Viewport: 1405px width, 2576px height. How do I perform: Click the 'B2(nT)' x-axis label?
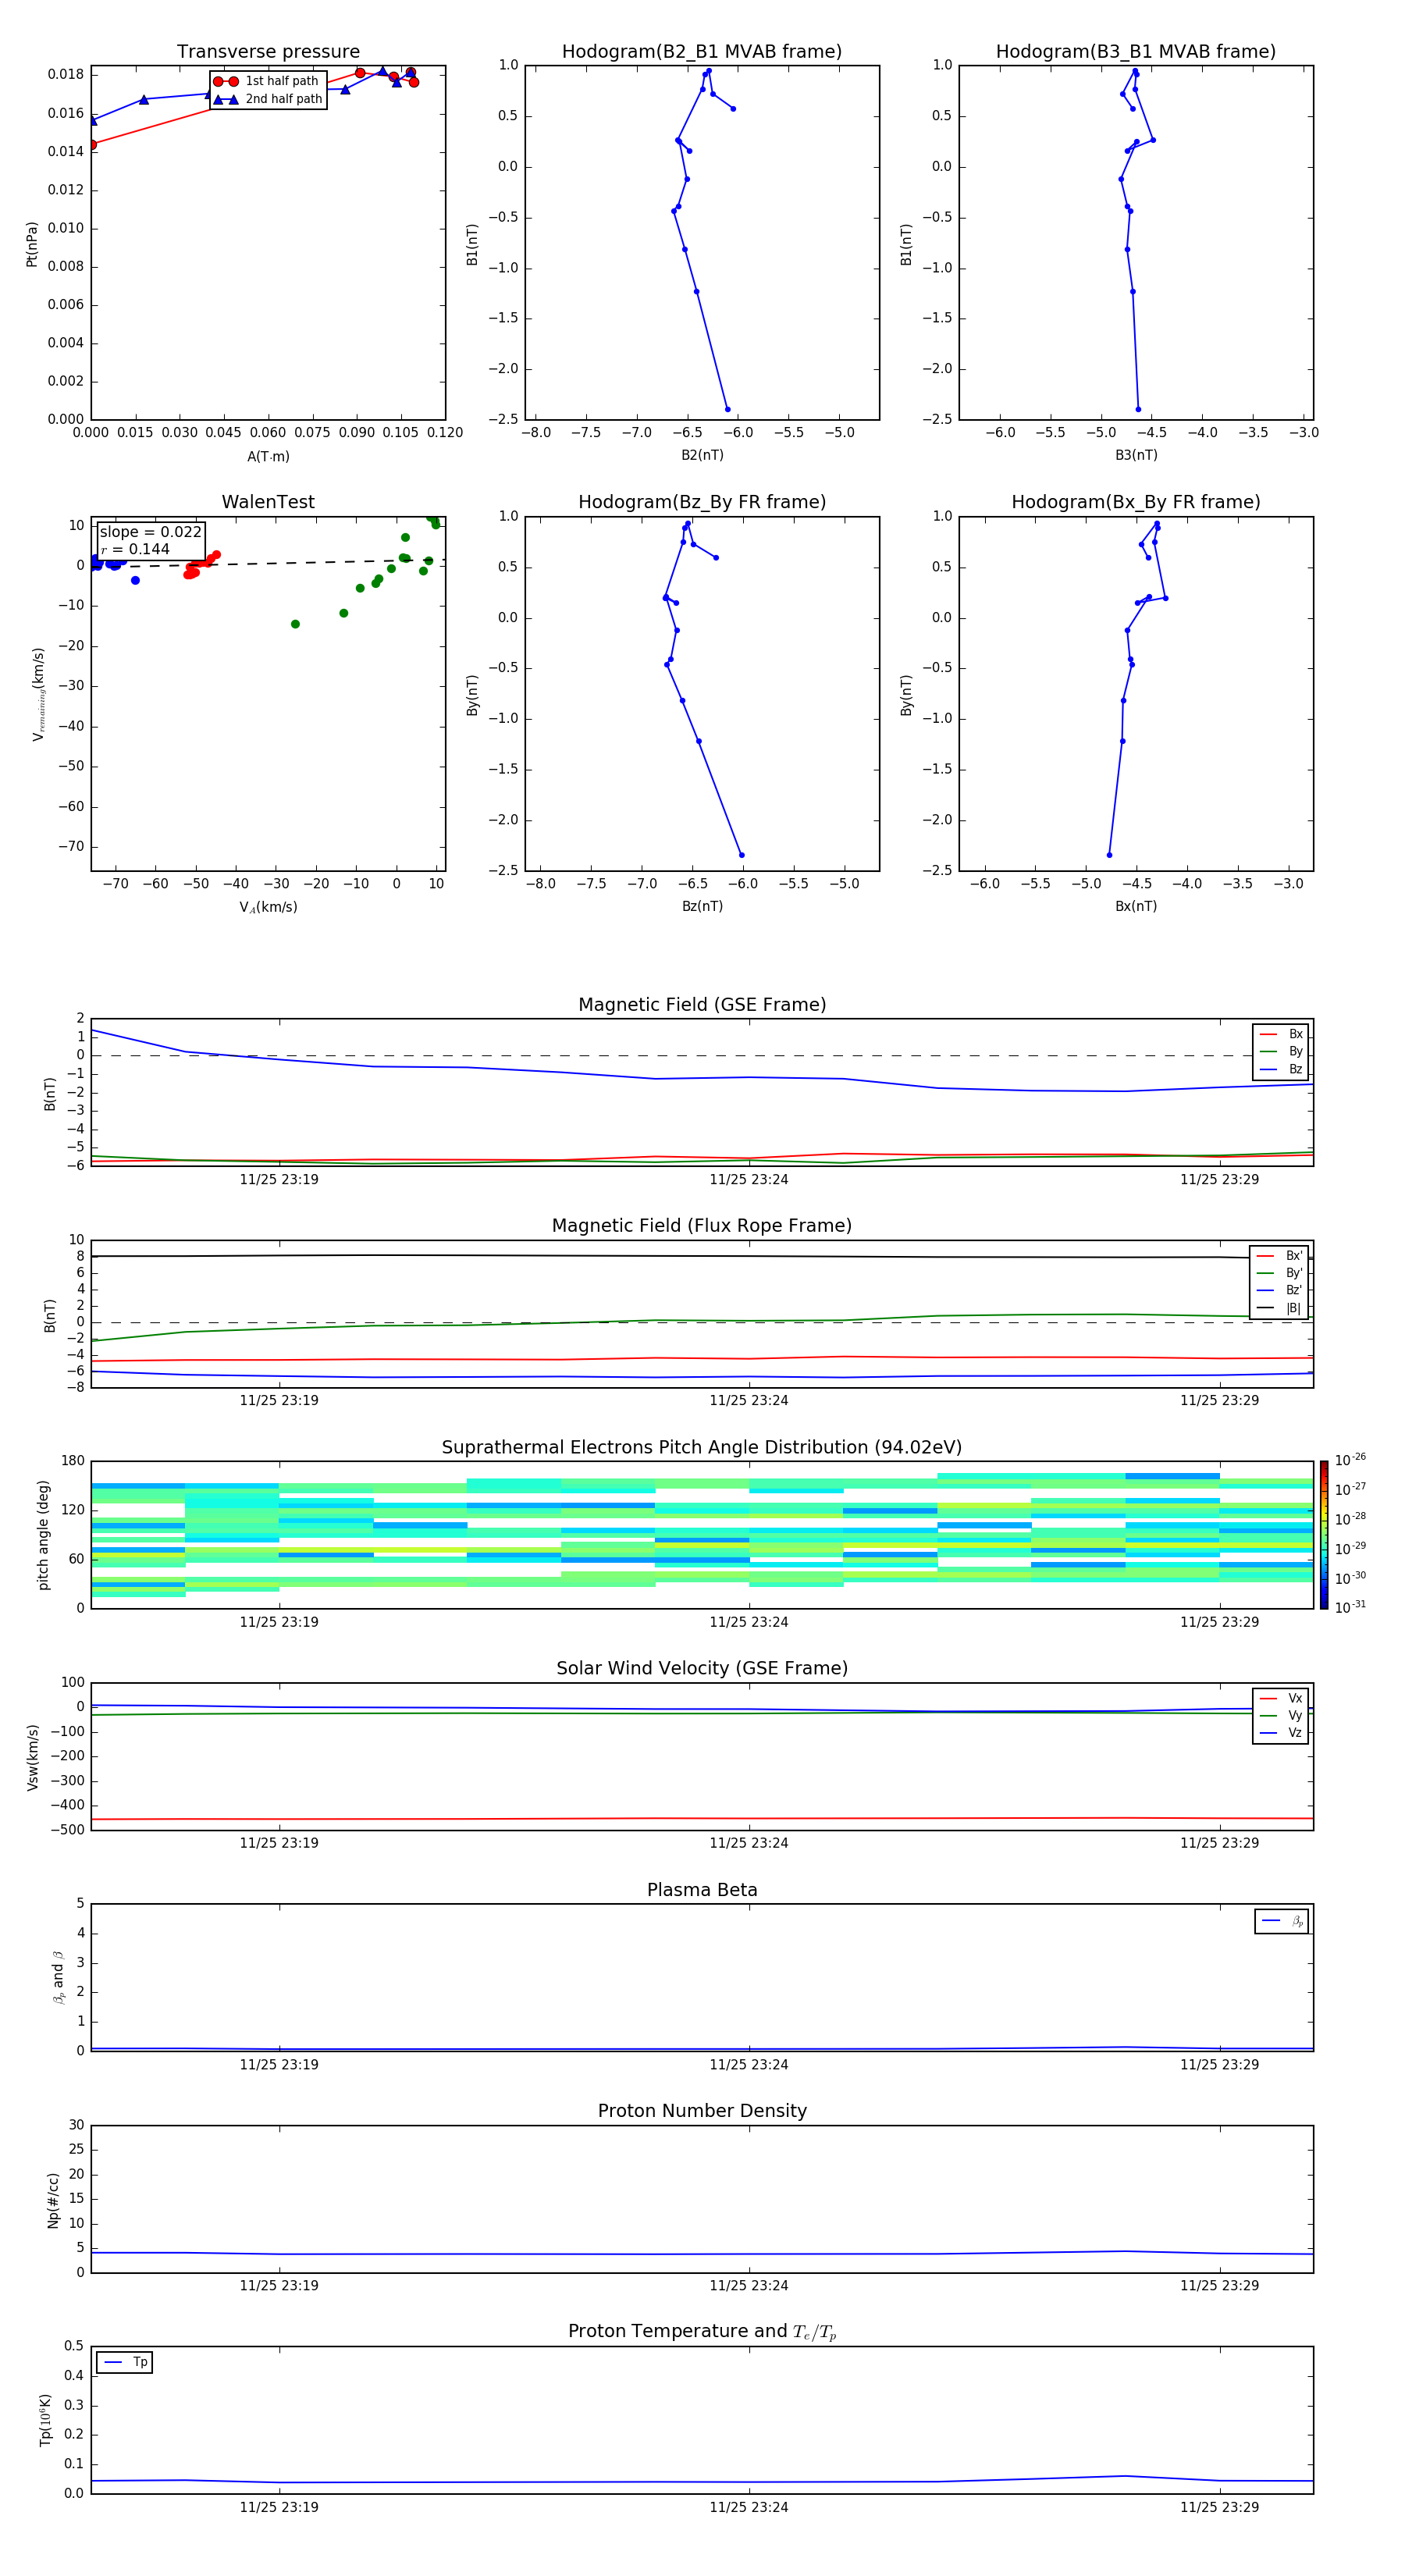tap(702, 455)
